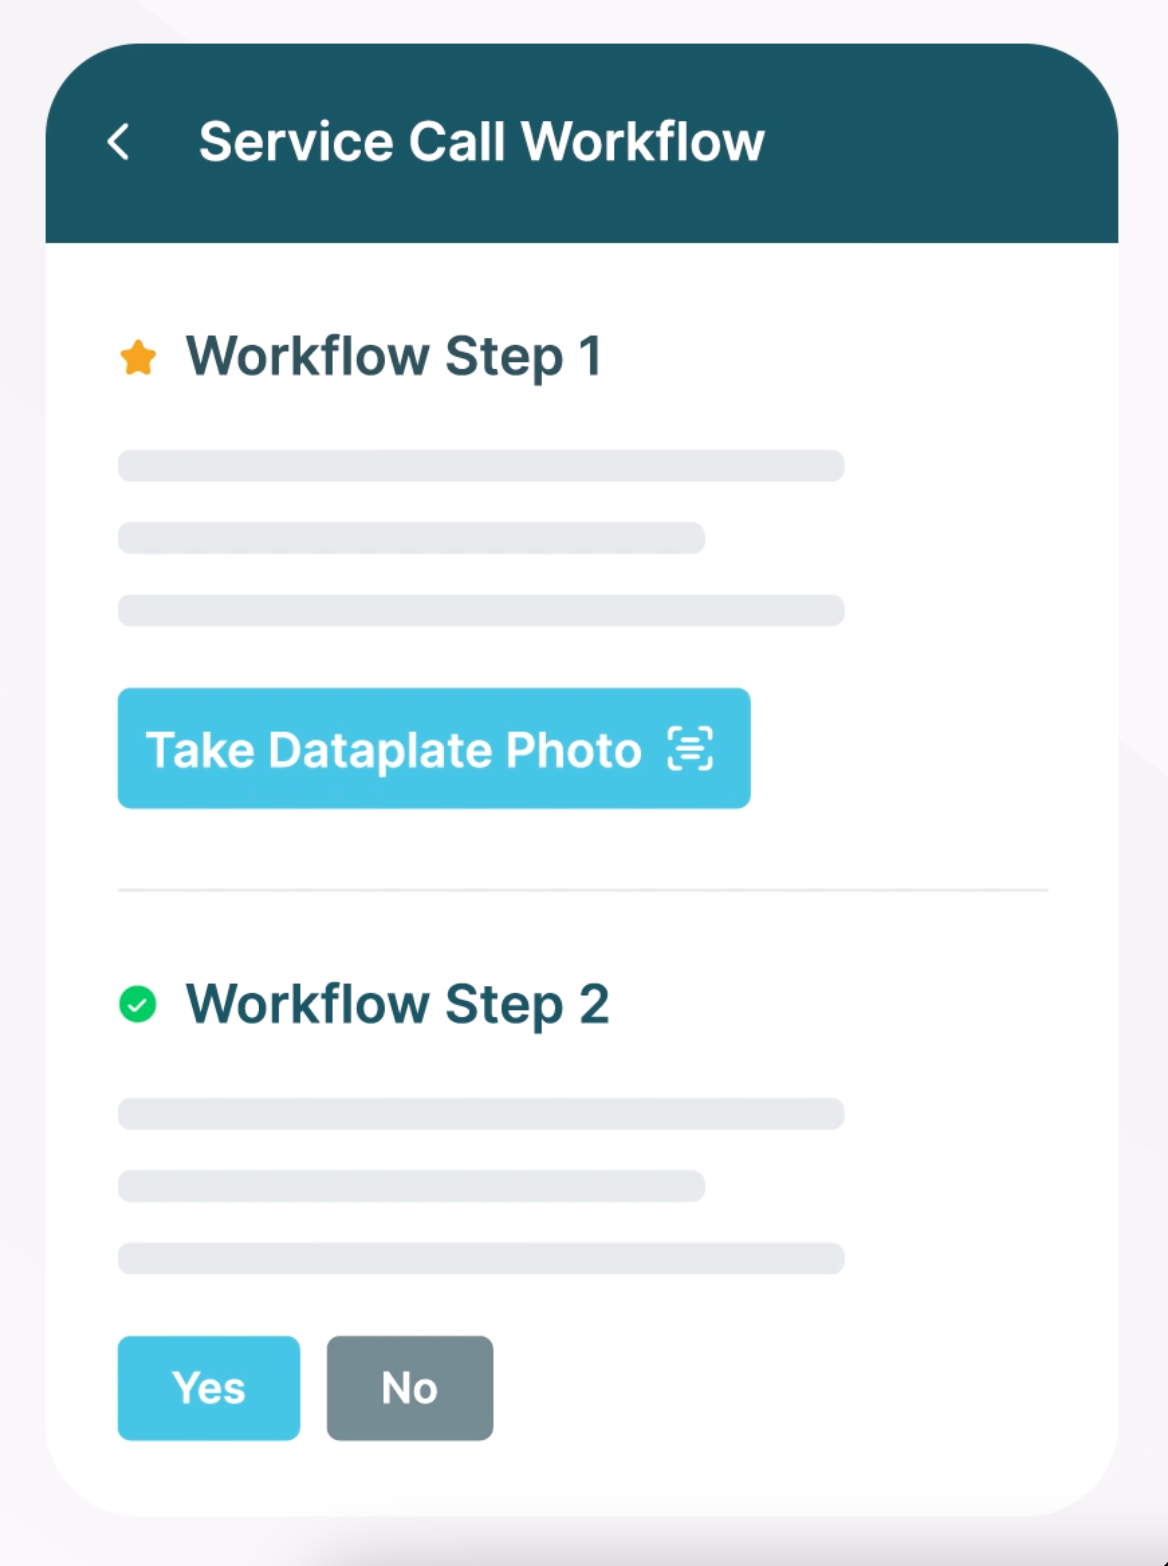Click the placeholder line just above Take Dataplate Photo
Viewport: 1168px width, 1566px height.
coord(481,610)
